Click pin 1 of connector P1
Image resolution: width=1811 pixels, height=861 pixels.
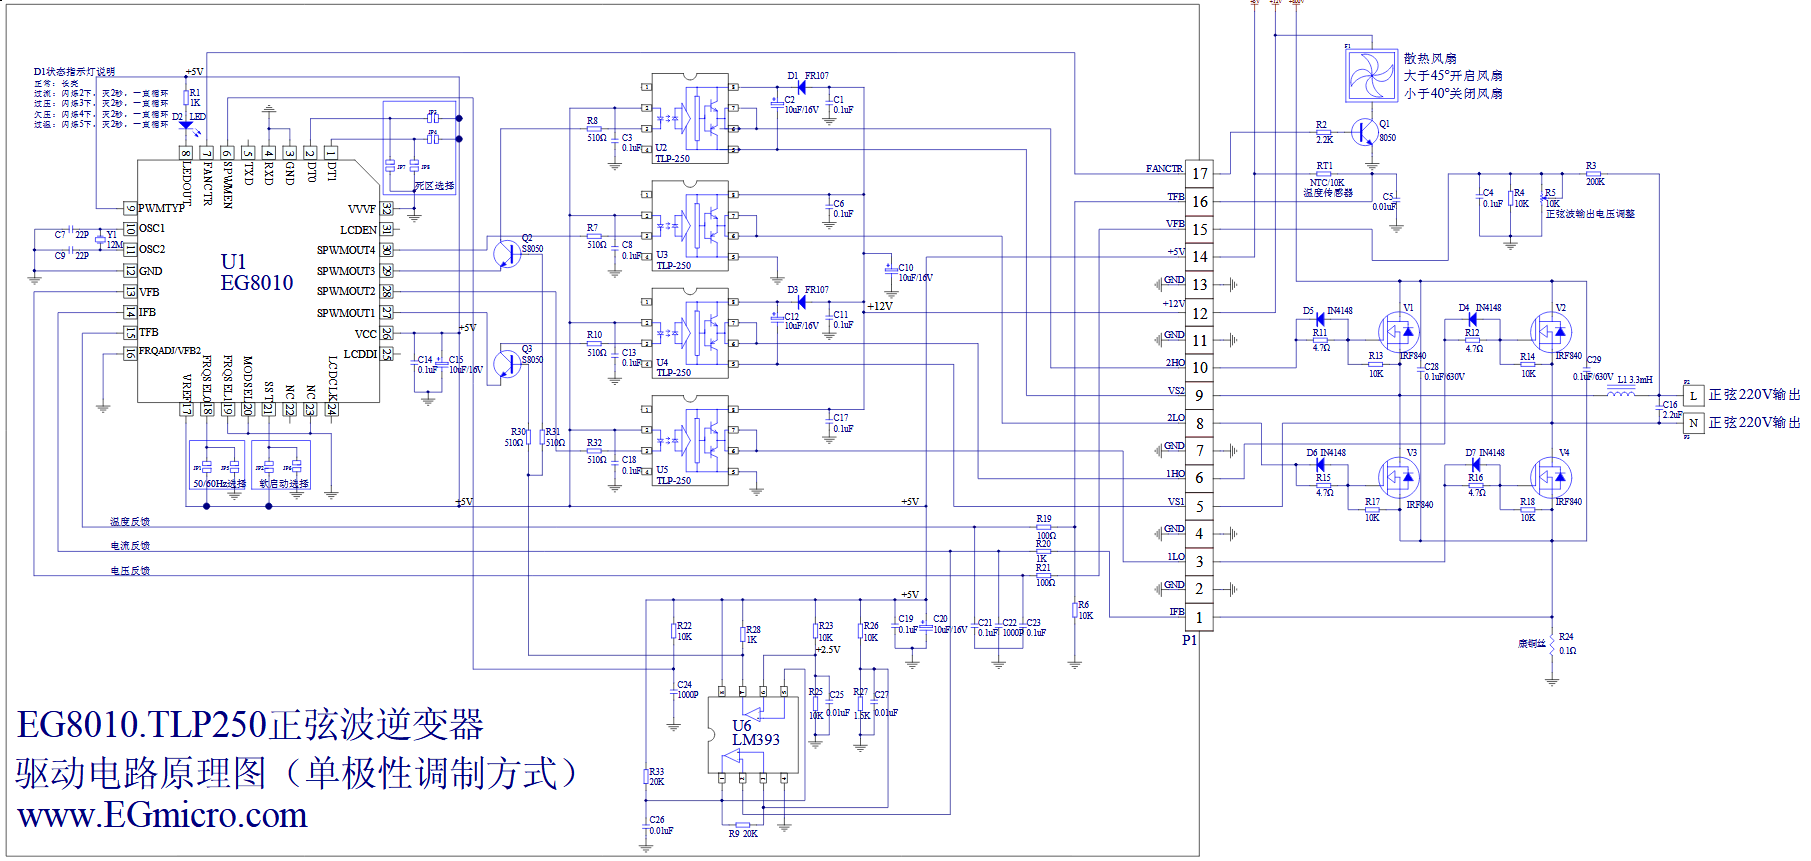pos(1200,617)
